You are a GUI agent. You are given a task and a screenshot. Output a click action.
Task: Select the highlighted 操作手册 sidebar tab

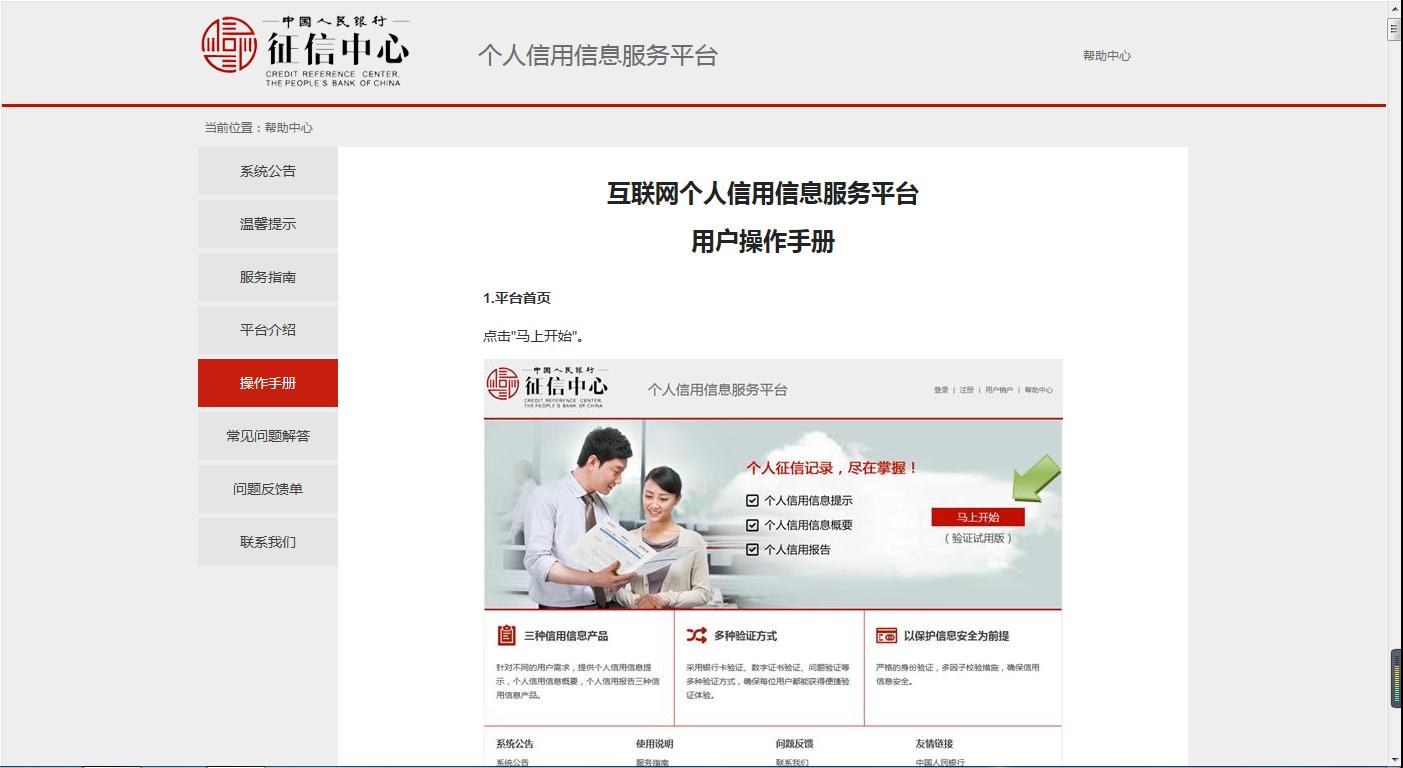click(268, 383)
